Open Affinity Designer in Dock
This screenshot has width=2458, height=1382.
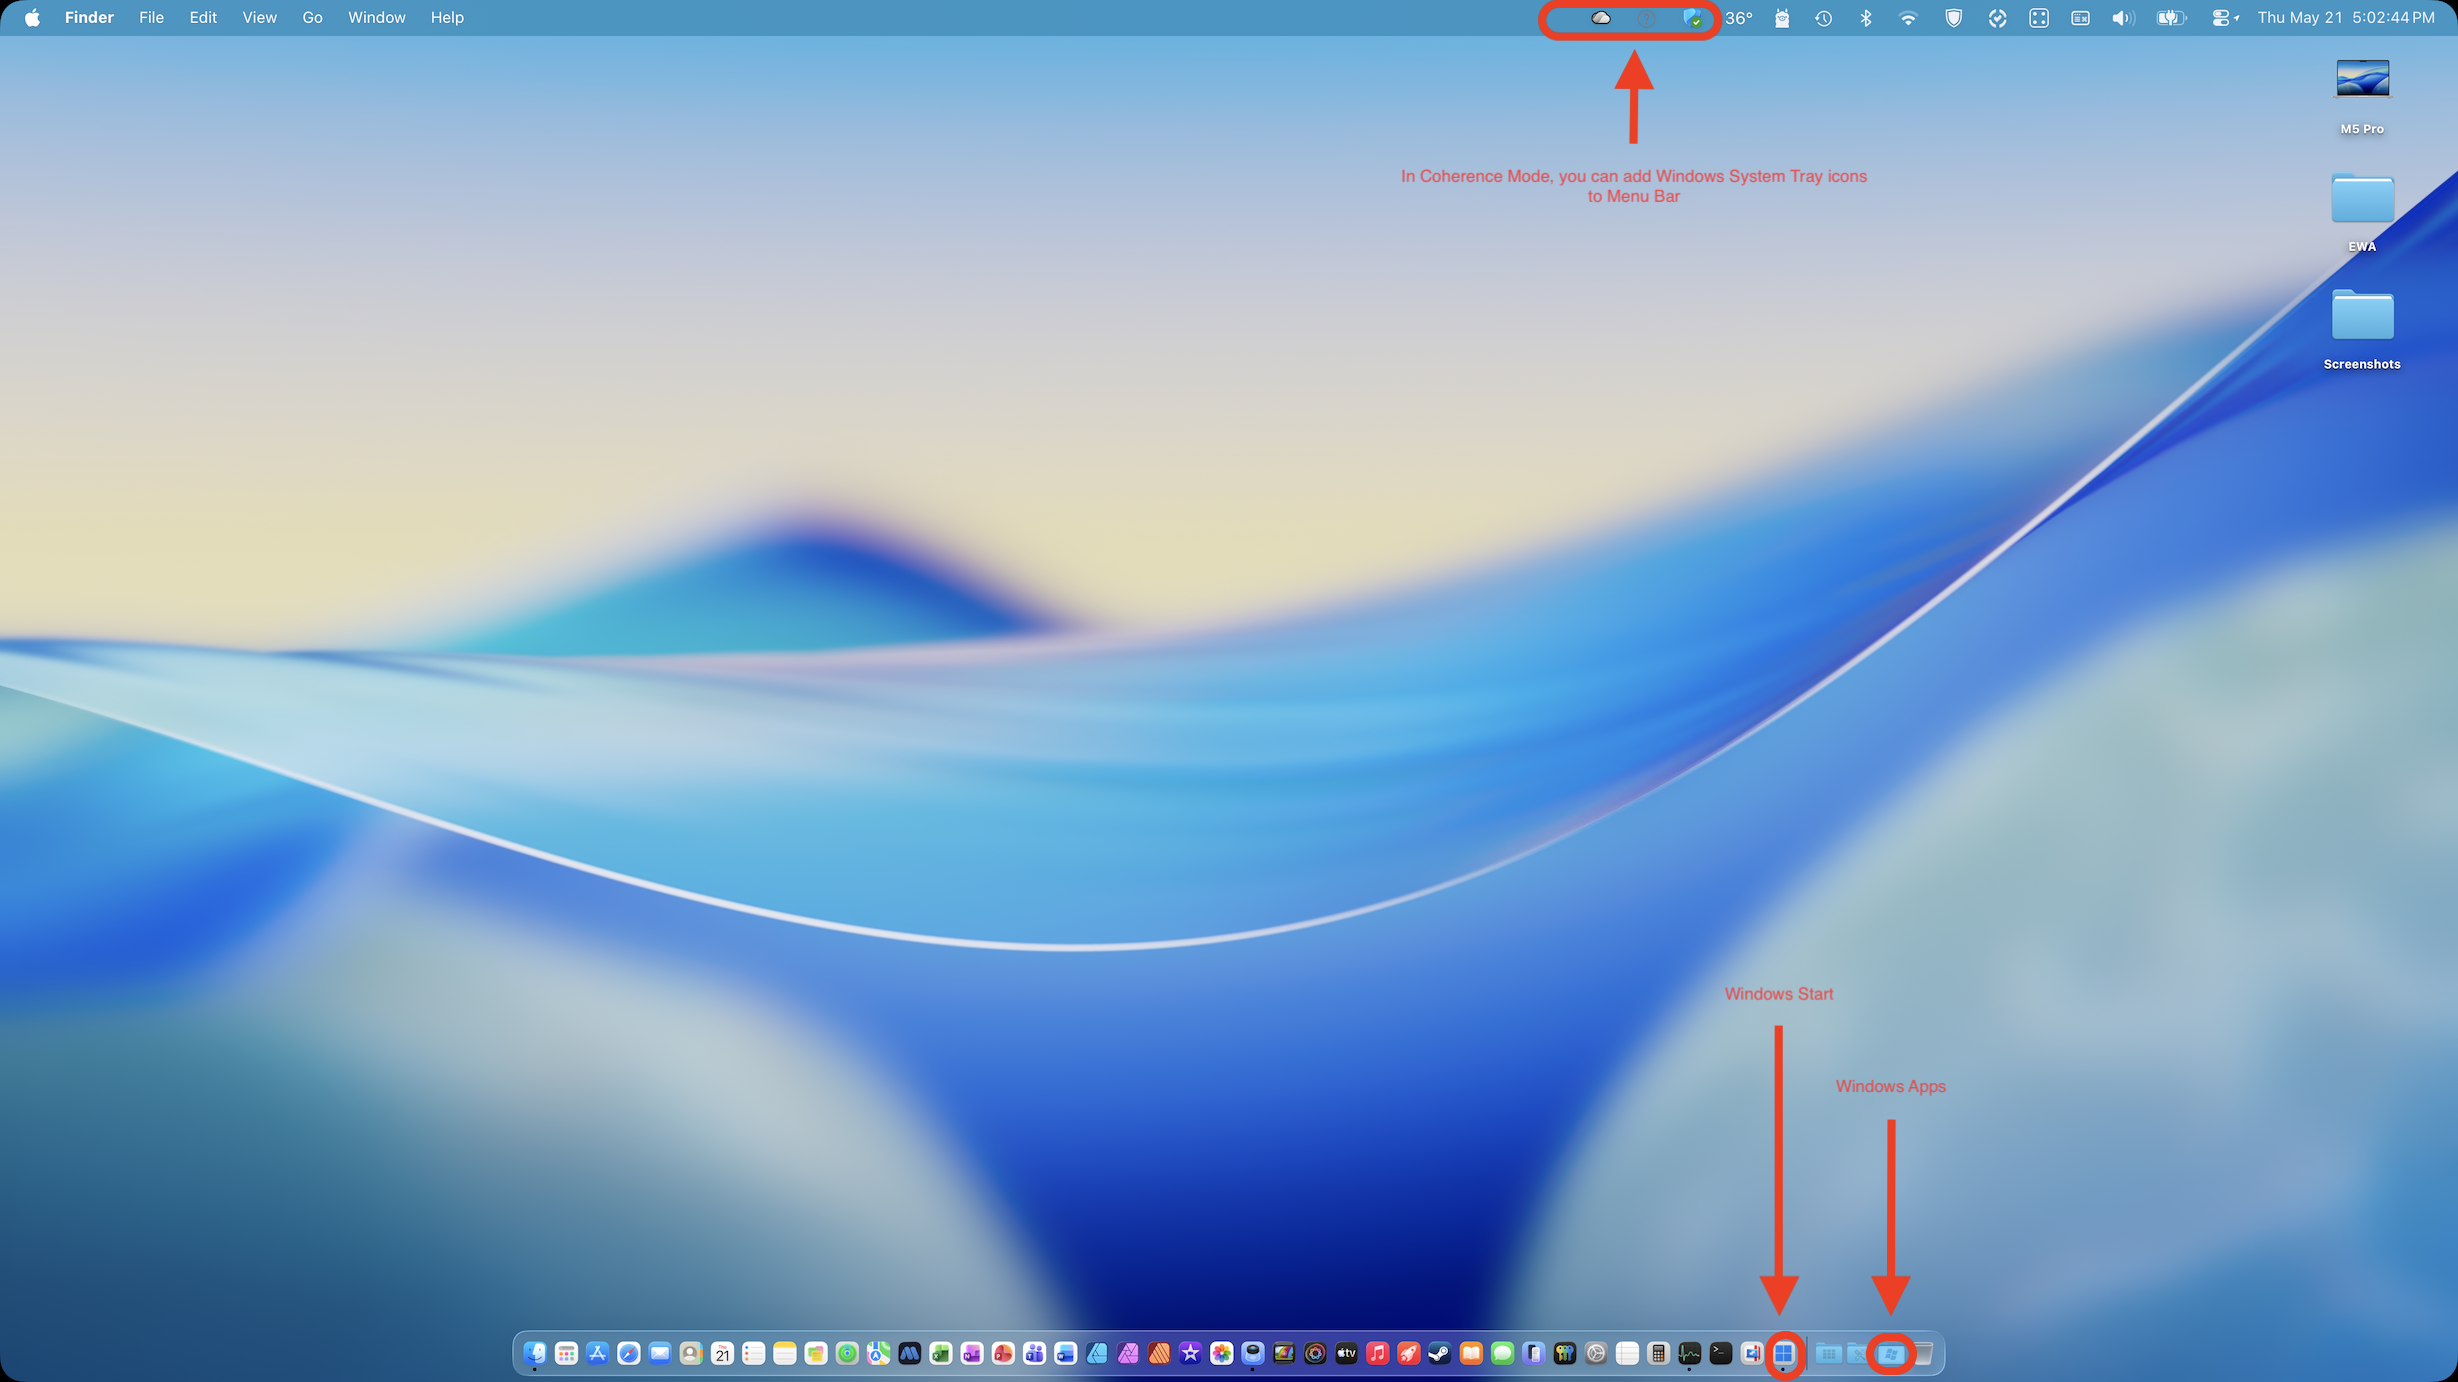click(1097, 1353)
